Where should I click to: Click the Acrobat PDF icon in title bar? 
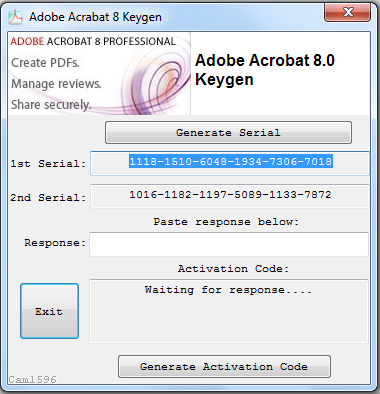[x=15, y=17]
